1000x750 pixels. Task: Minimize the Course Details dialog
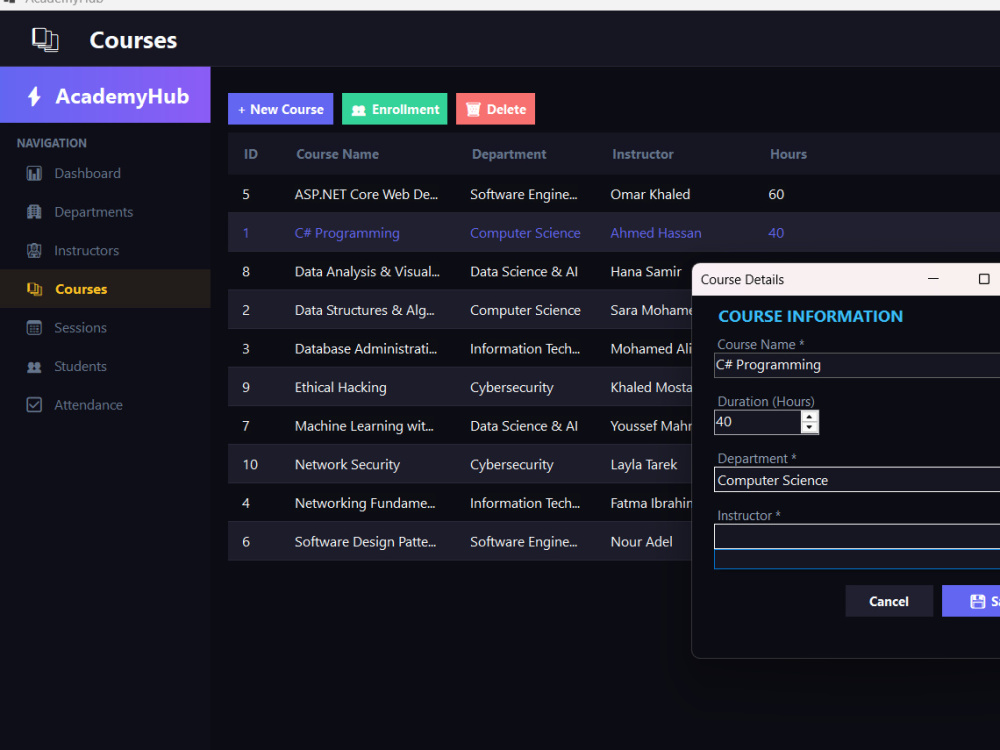point(933,279)
